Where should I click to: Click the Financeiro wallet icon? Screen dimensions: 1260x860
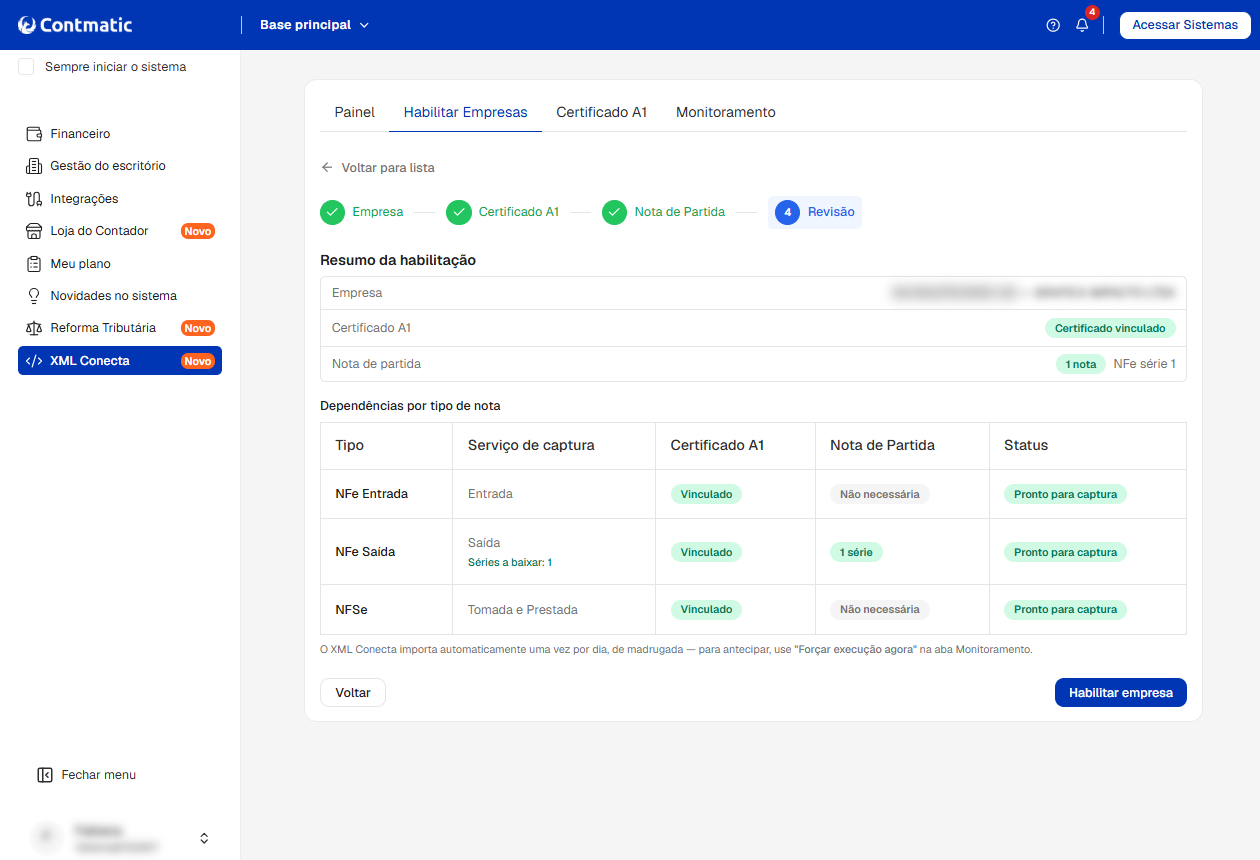click(33, 134)
